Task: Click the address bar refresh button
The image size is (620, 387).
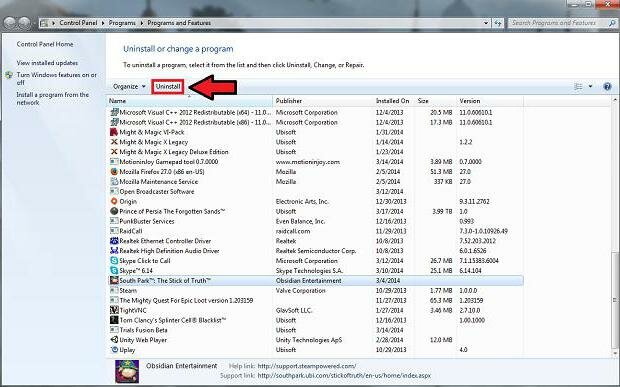Action: [498, 23]
